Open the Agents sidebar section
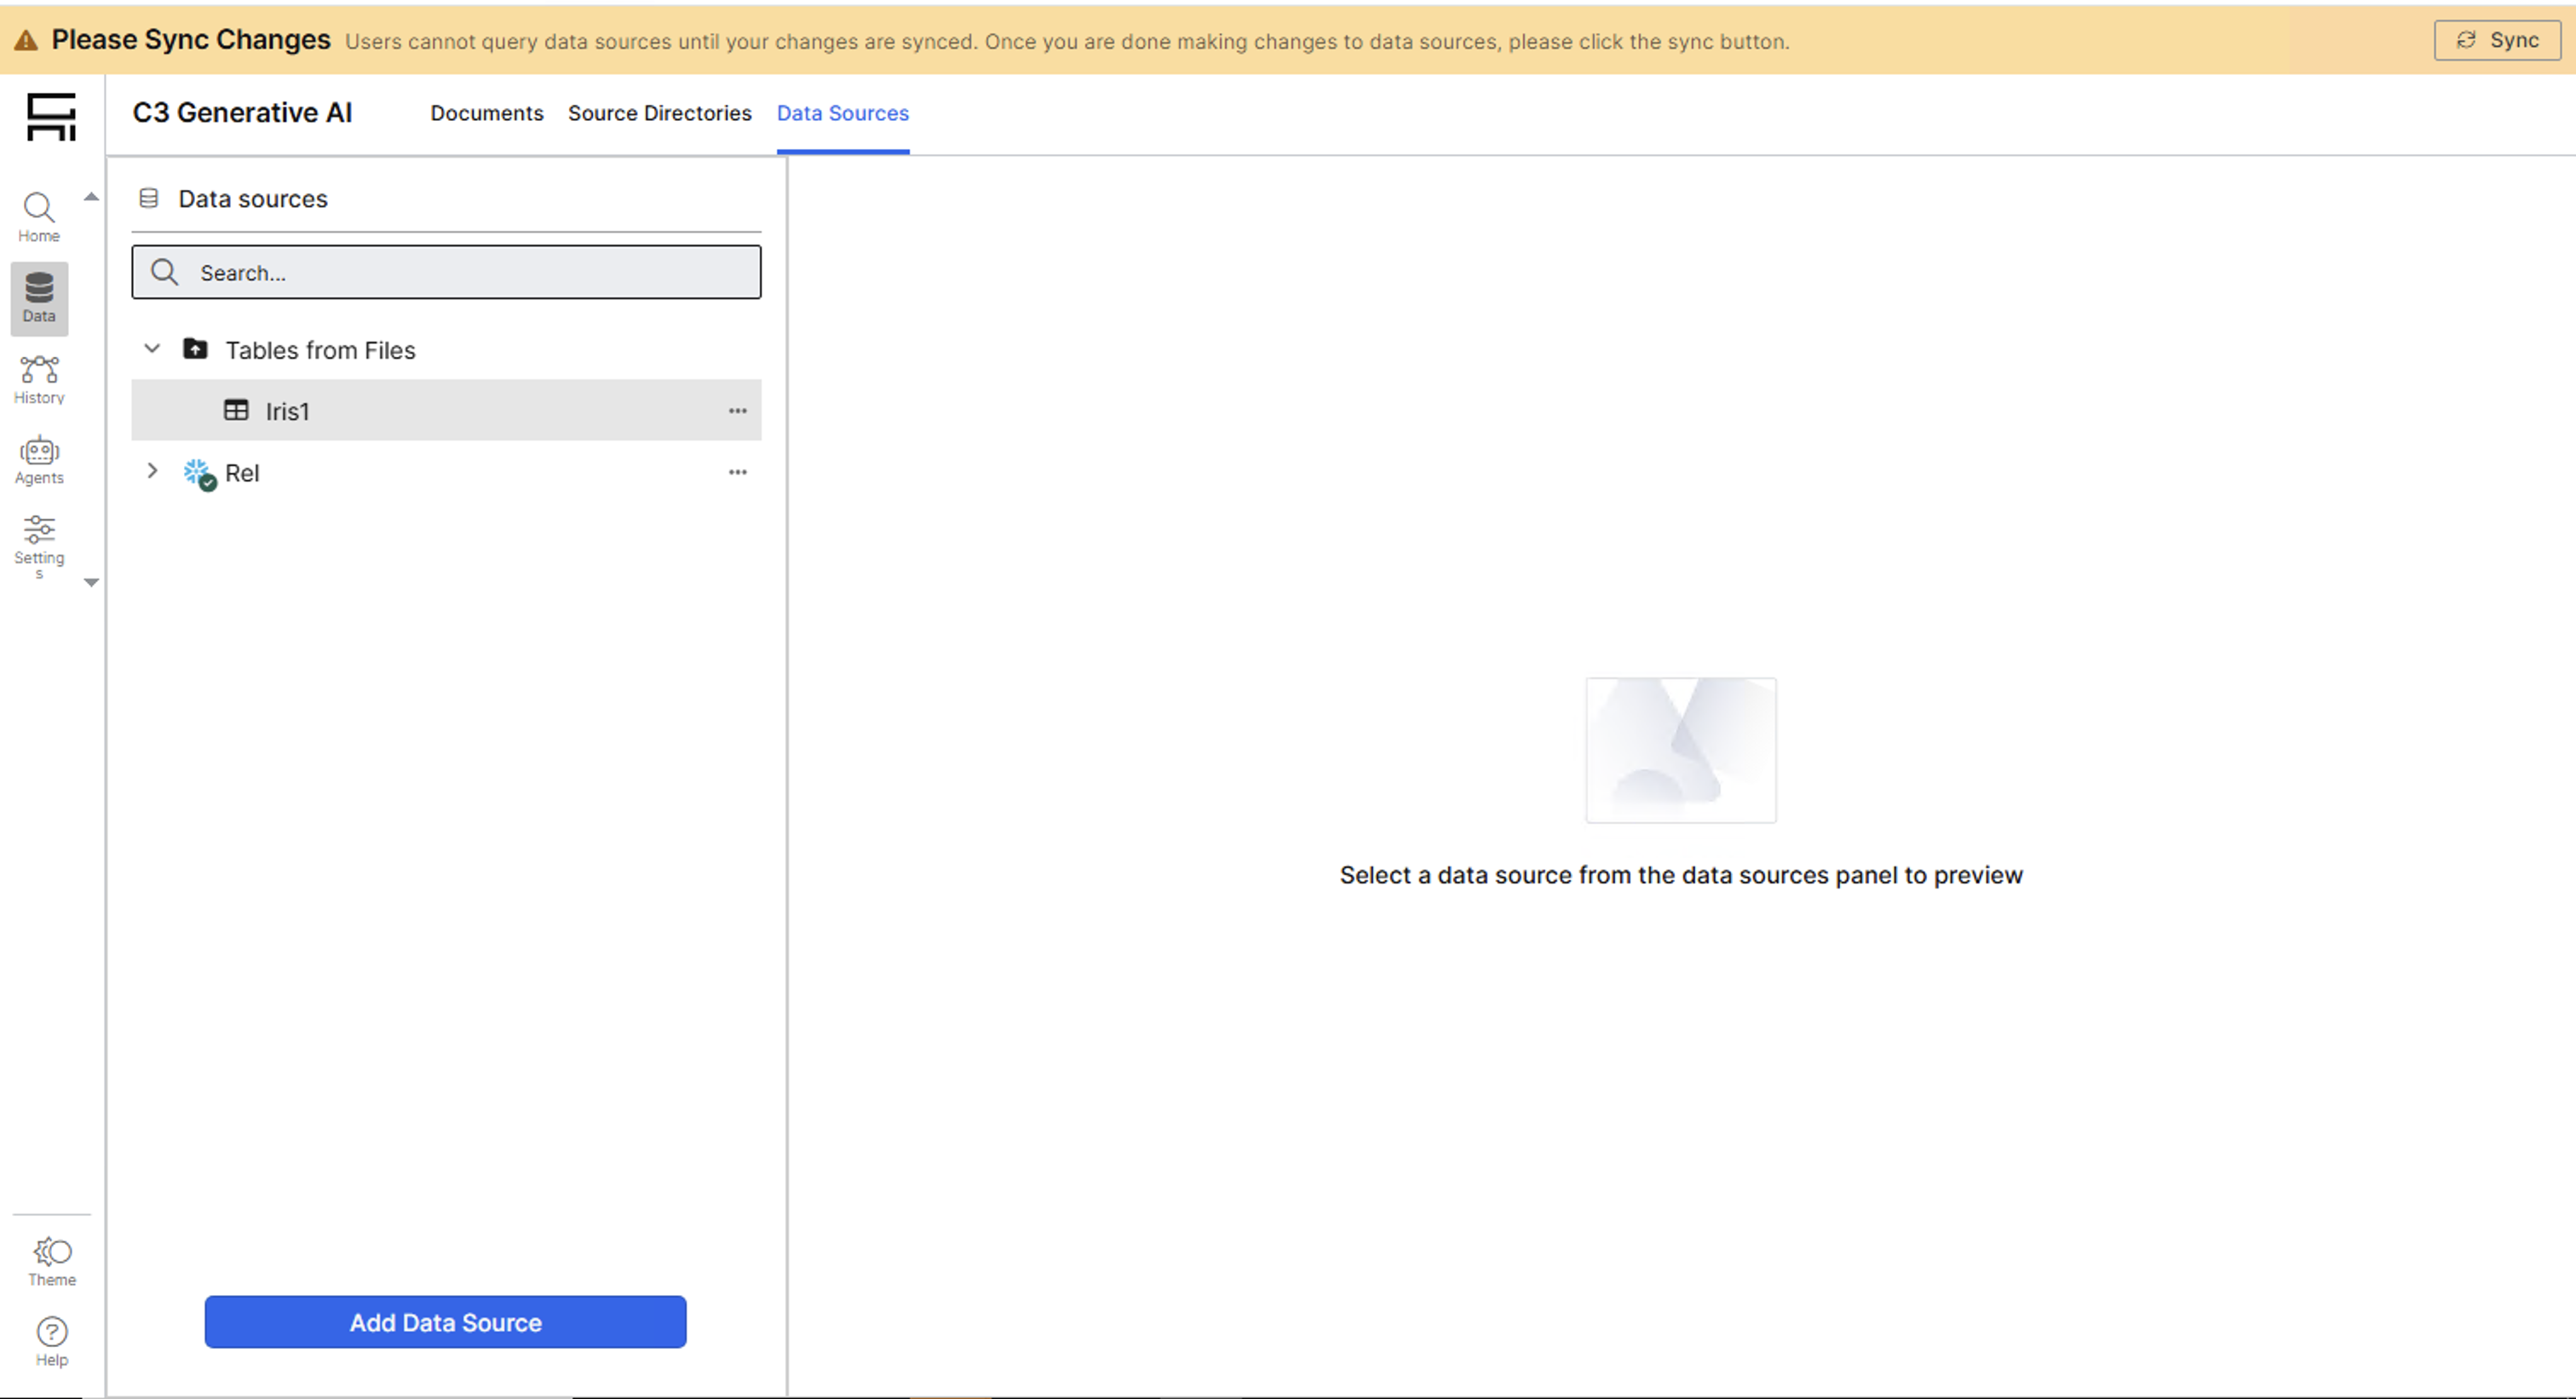 [x=39, y=459]
